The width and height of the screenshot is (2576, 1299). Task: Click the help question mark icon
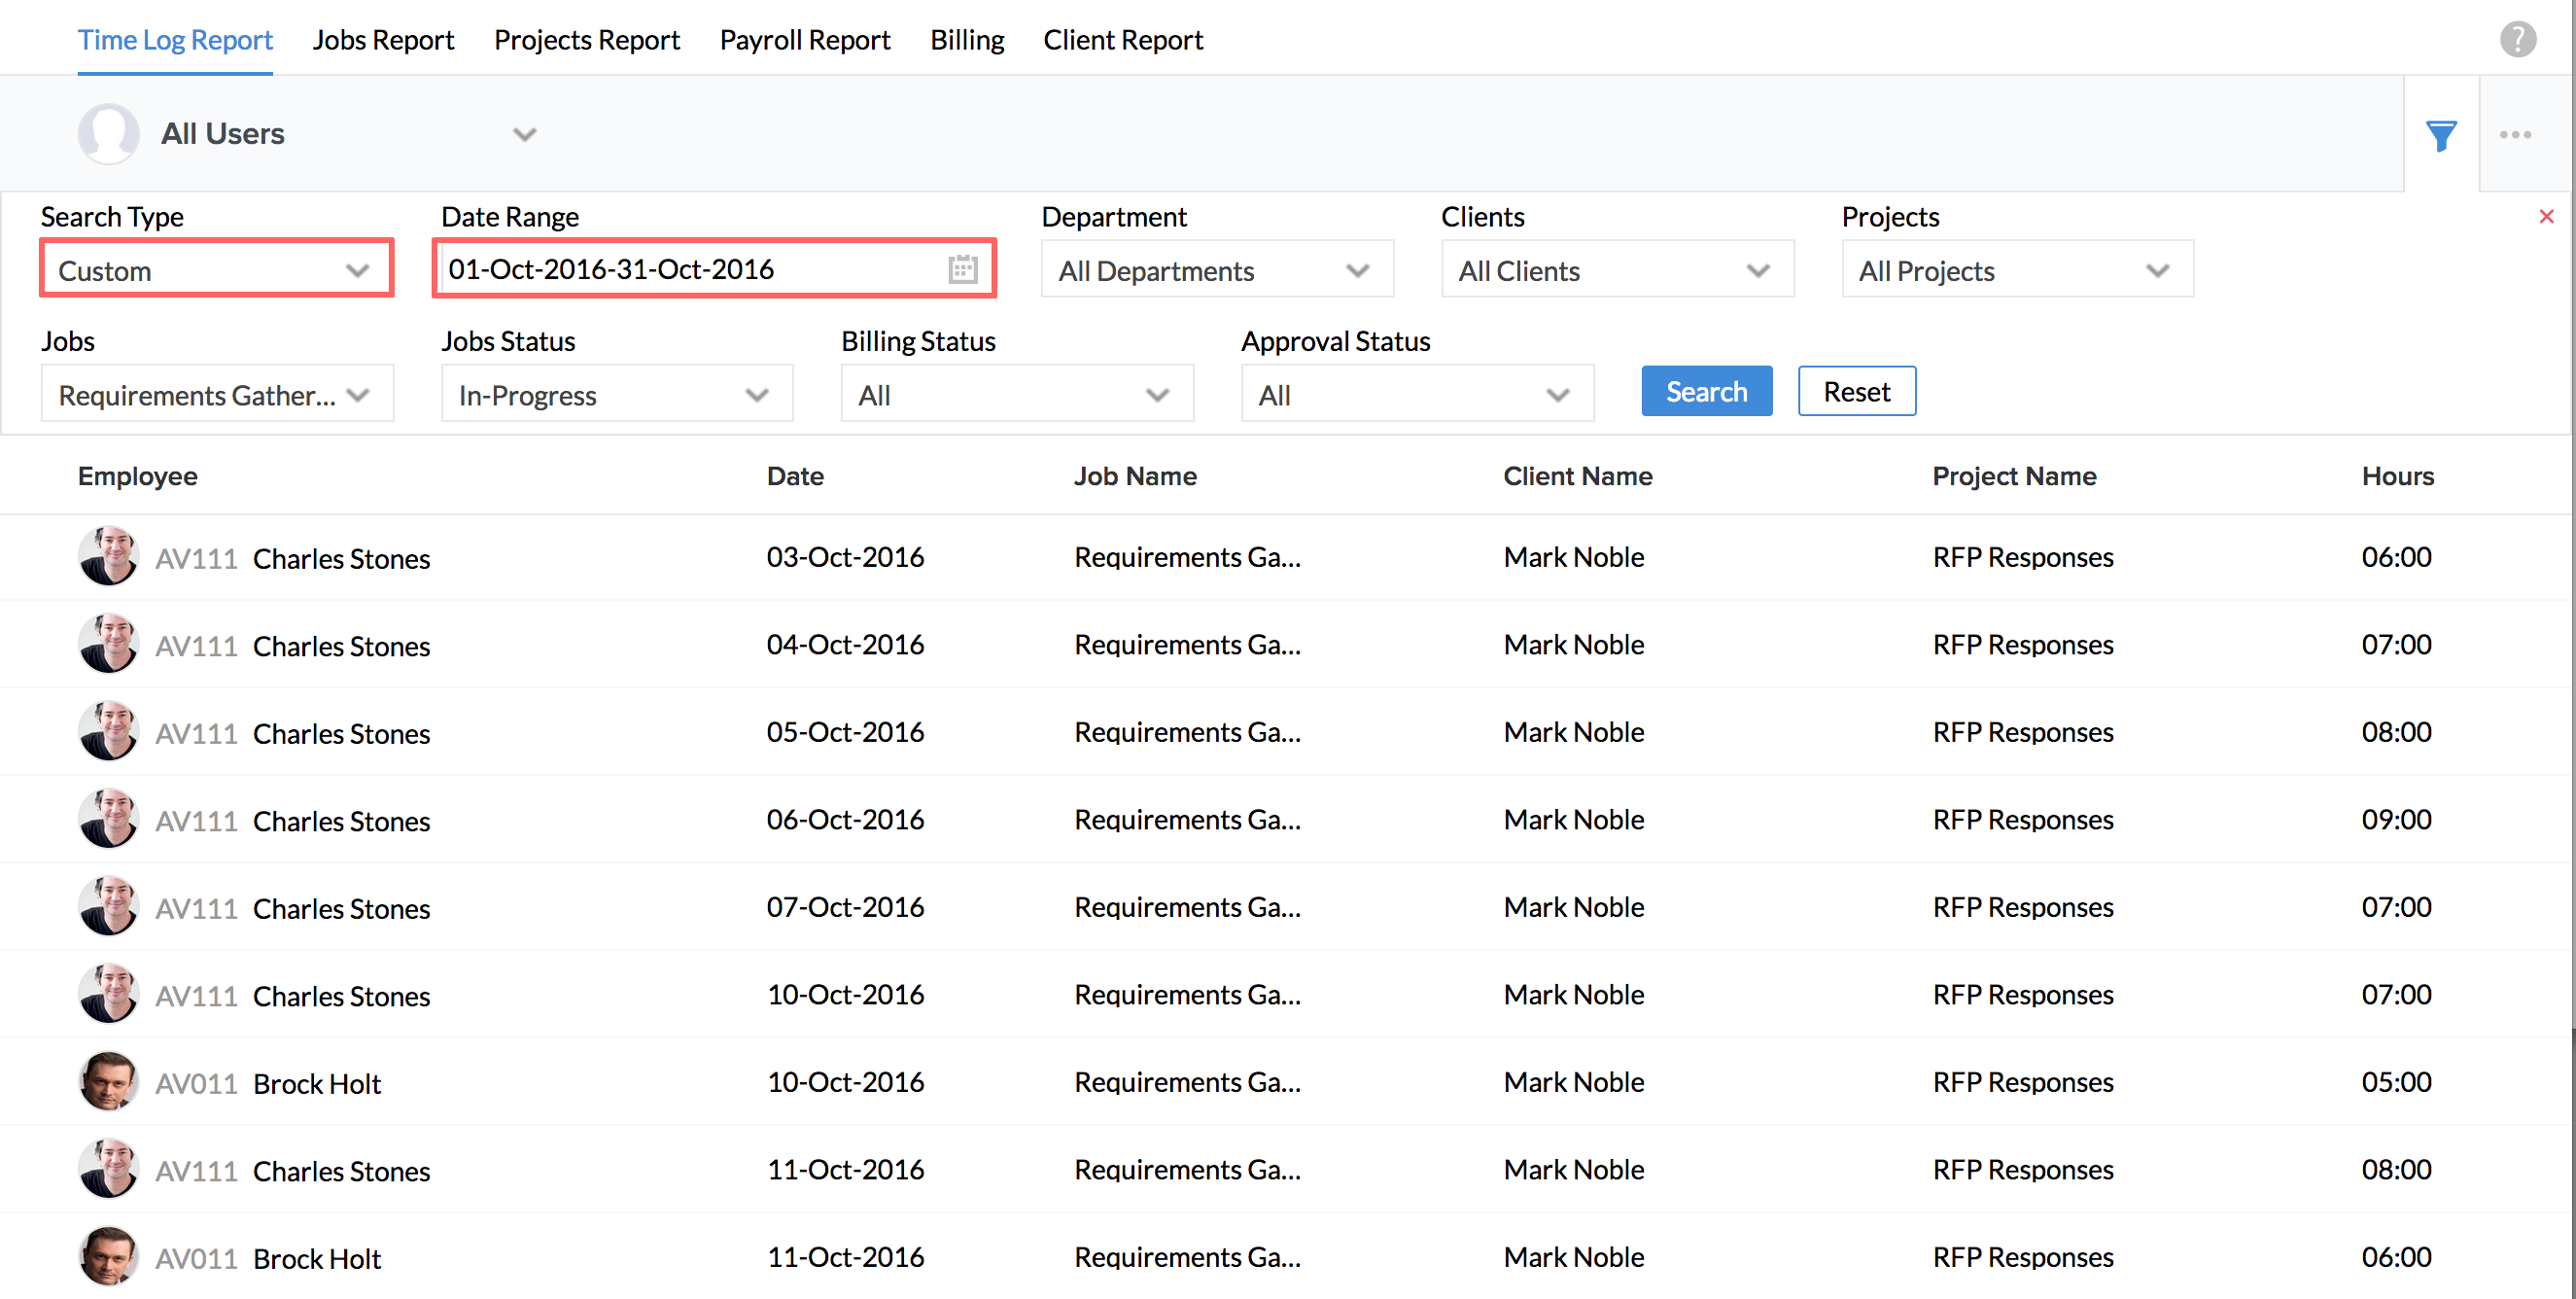tap(2517, 39)
